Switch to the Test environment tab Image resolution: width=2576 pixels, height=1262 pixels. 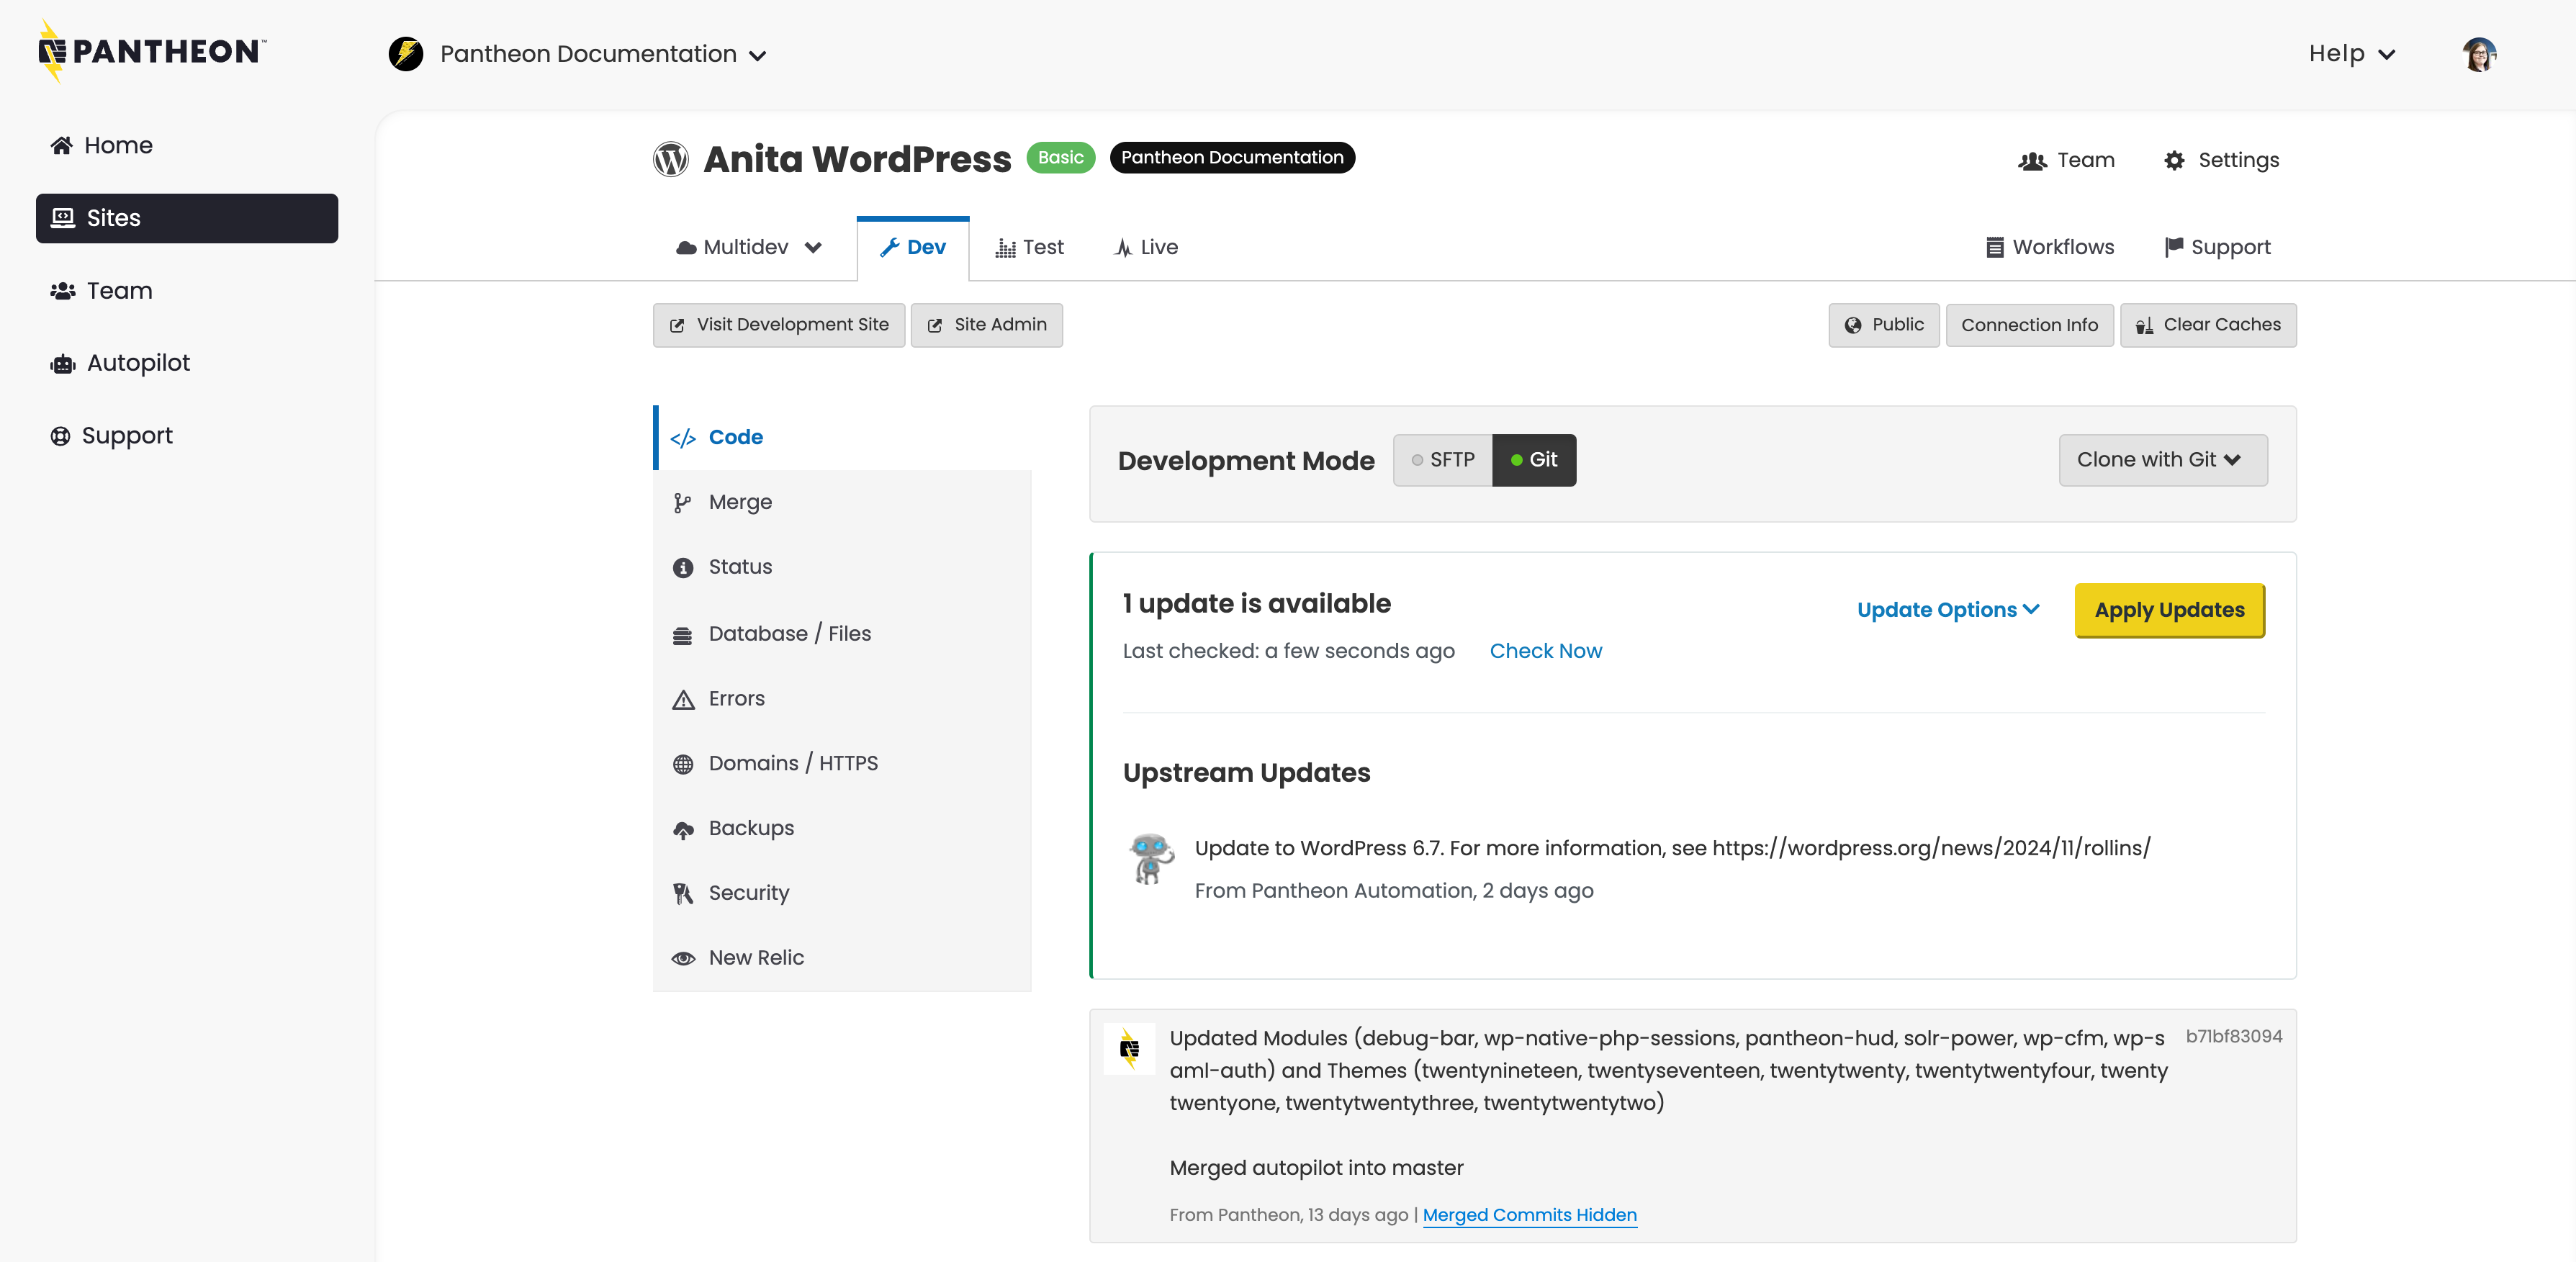click(x=1030, y=247)
